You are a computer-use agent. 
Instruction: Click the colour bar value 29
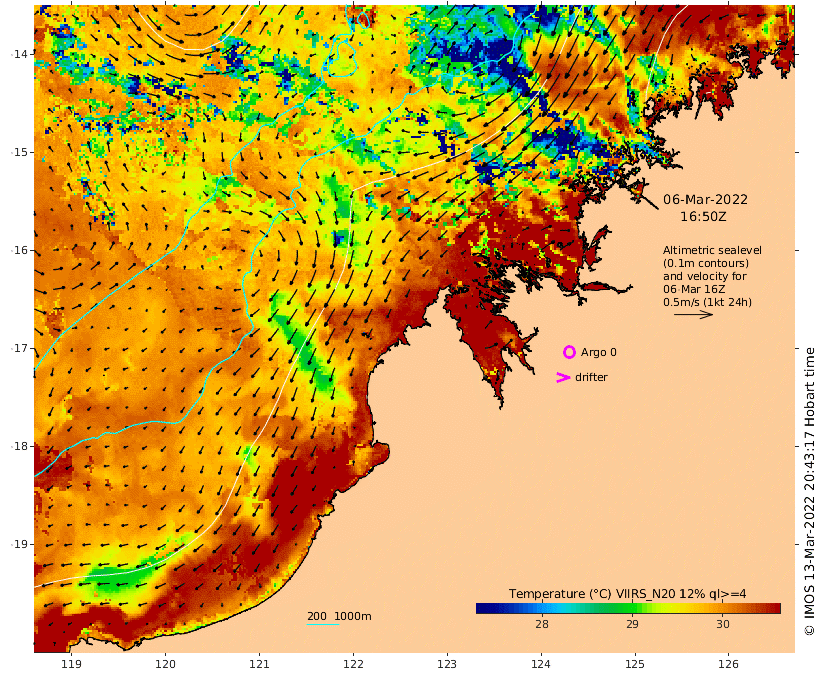[632, 624]
